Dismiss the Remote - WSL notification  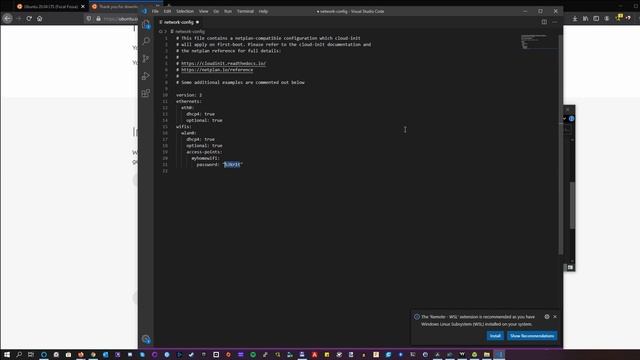555,317
